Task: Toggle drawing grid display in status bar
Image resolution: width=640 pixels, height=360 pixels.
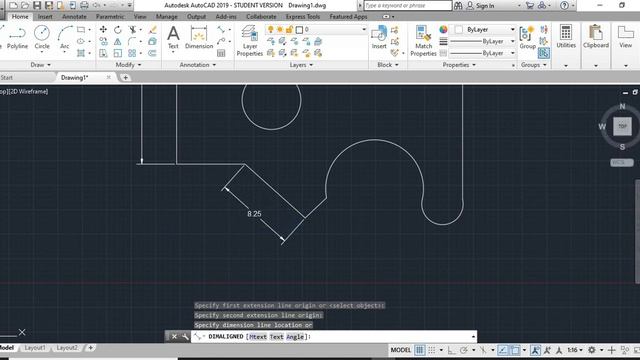Action: (419, 350)
